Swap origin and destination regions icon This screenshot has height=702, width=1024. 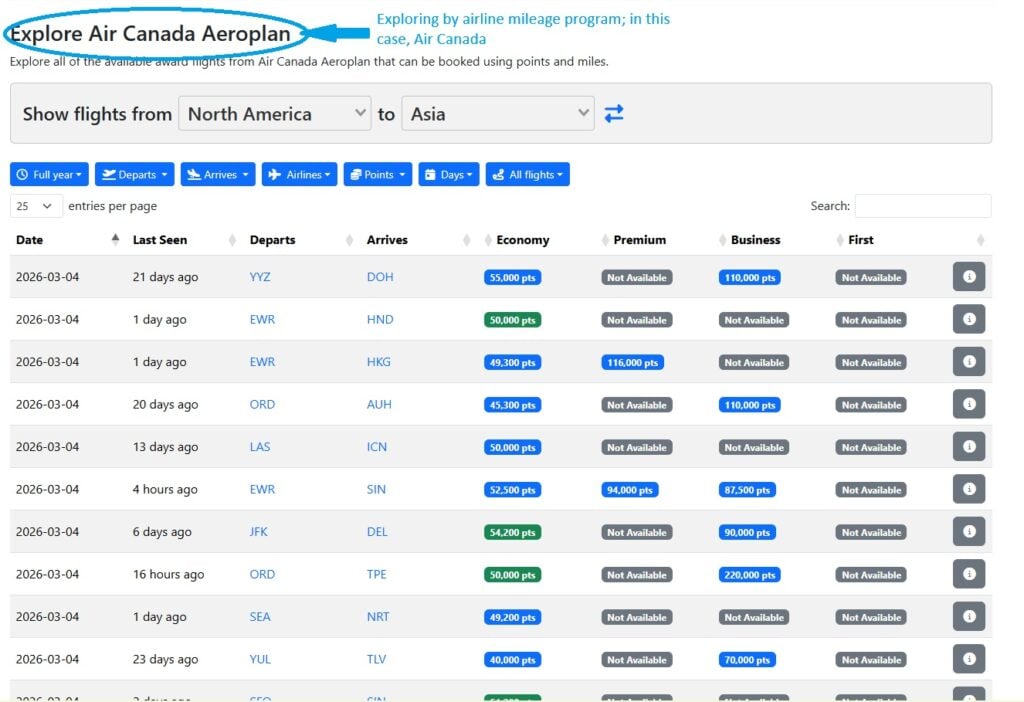point(613,114)
